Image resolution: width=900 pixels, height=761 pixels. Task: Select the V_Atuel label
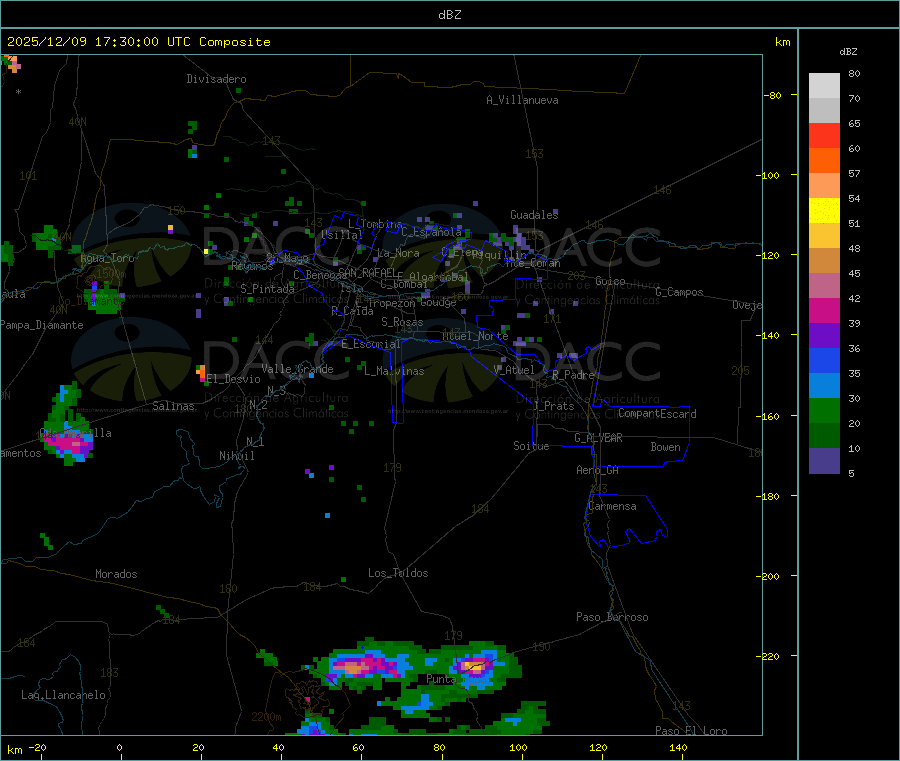(514, 370)
